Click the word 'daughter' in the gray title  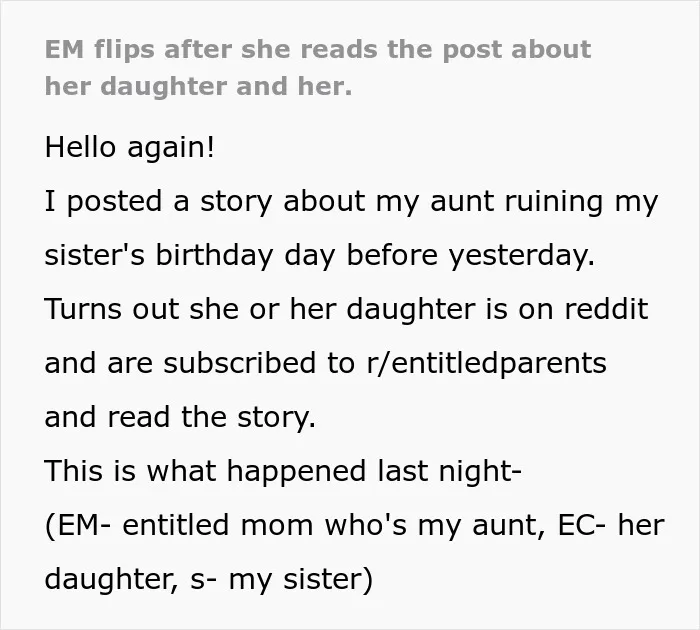click(x=164, y=87)
